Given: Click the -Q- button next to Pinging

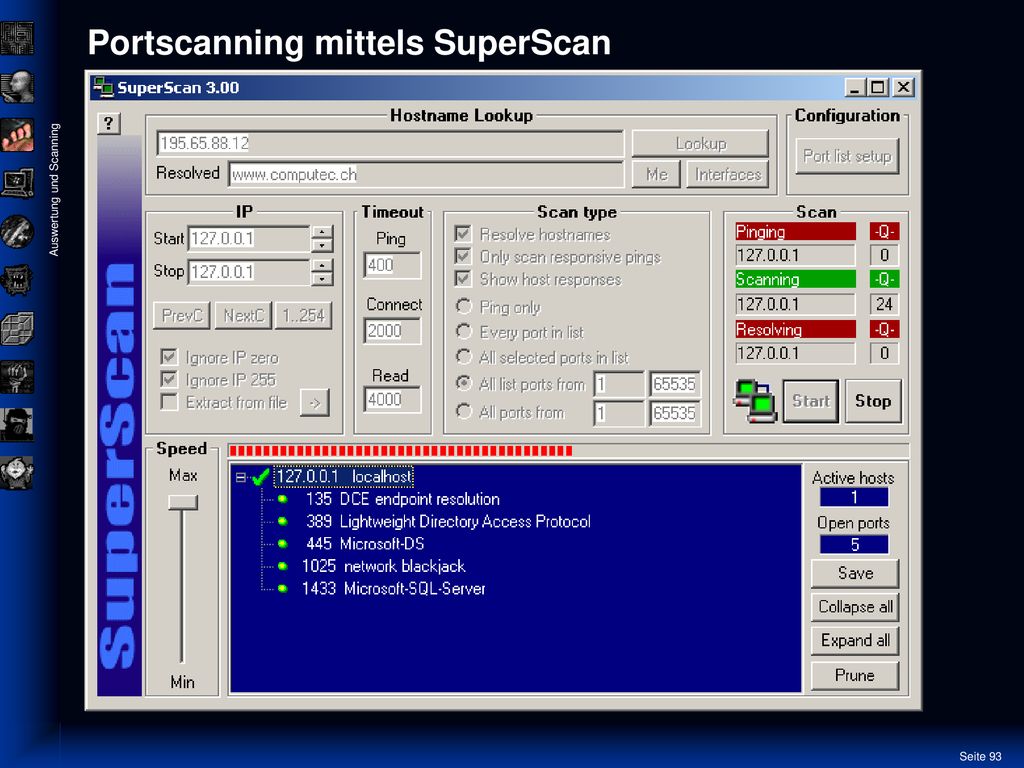Looking at the screenshot, I should 884,232.
